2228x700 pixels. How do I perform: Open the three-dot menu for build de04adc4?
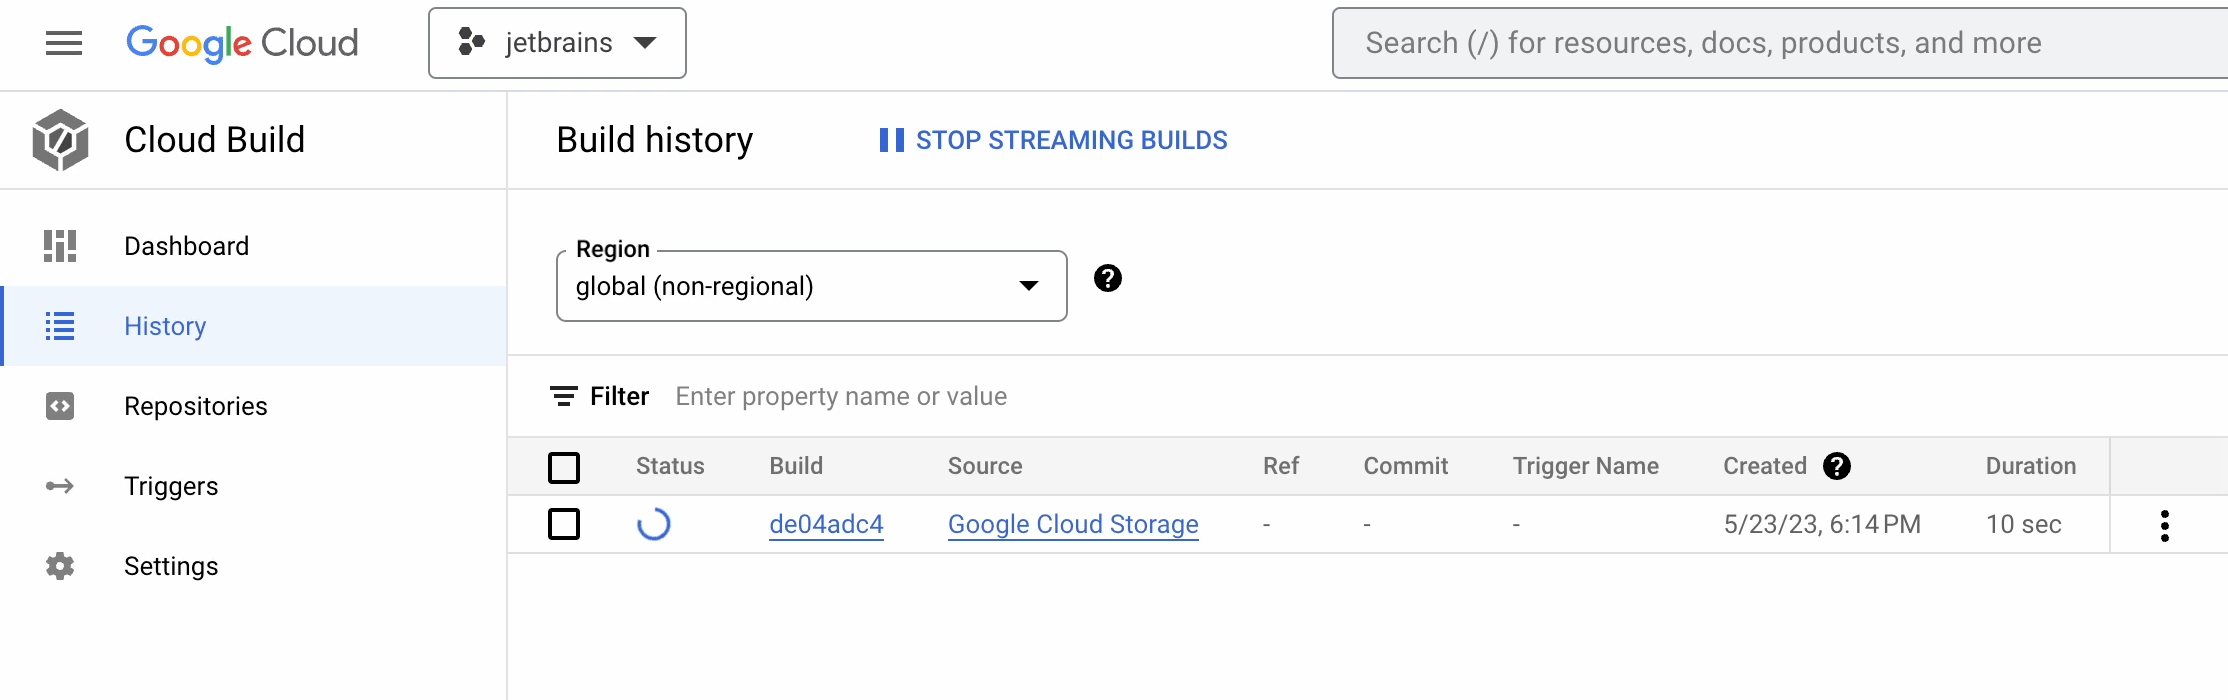click(2164, 525)
